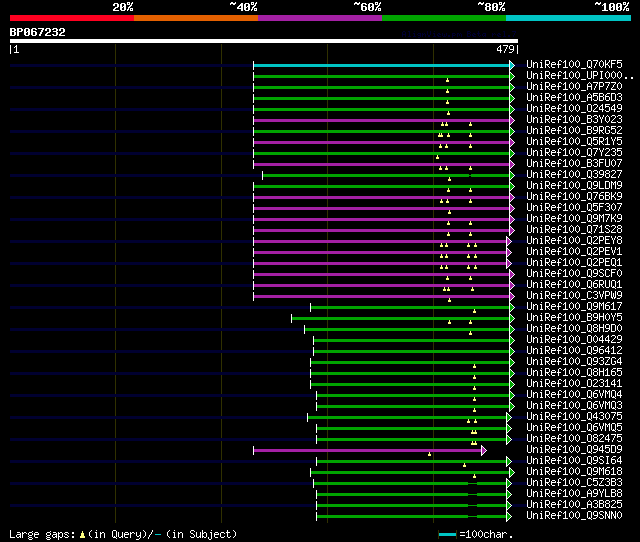Click the purple ~60% identity legend segment
Viewport: 640px width, 542px height.
[x=320, y=18]
